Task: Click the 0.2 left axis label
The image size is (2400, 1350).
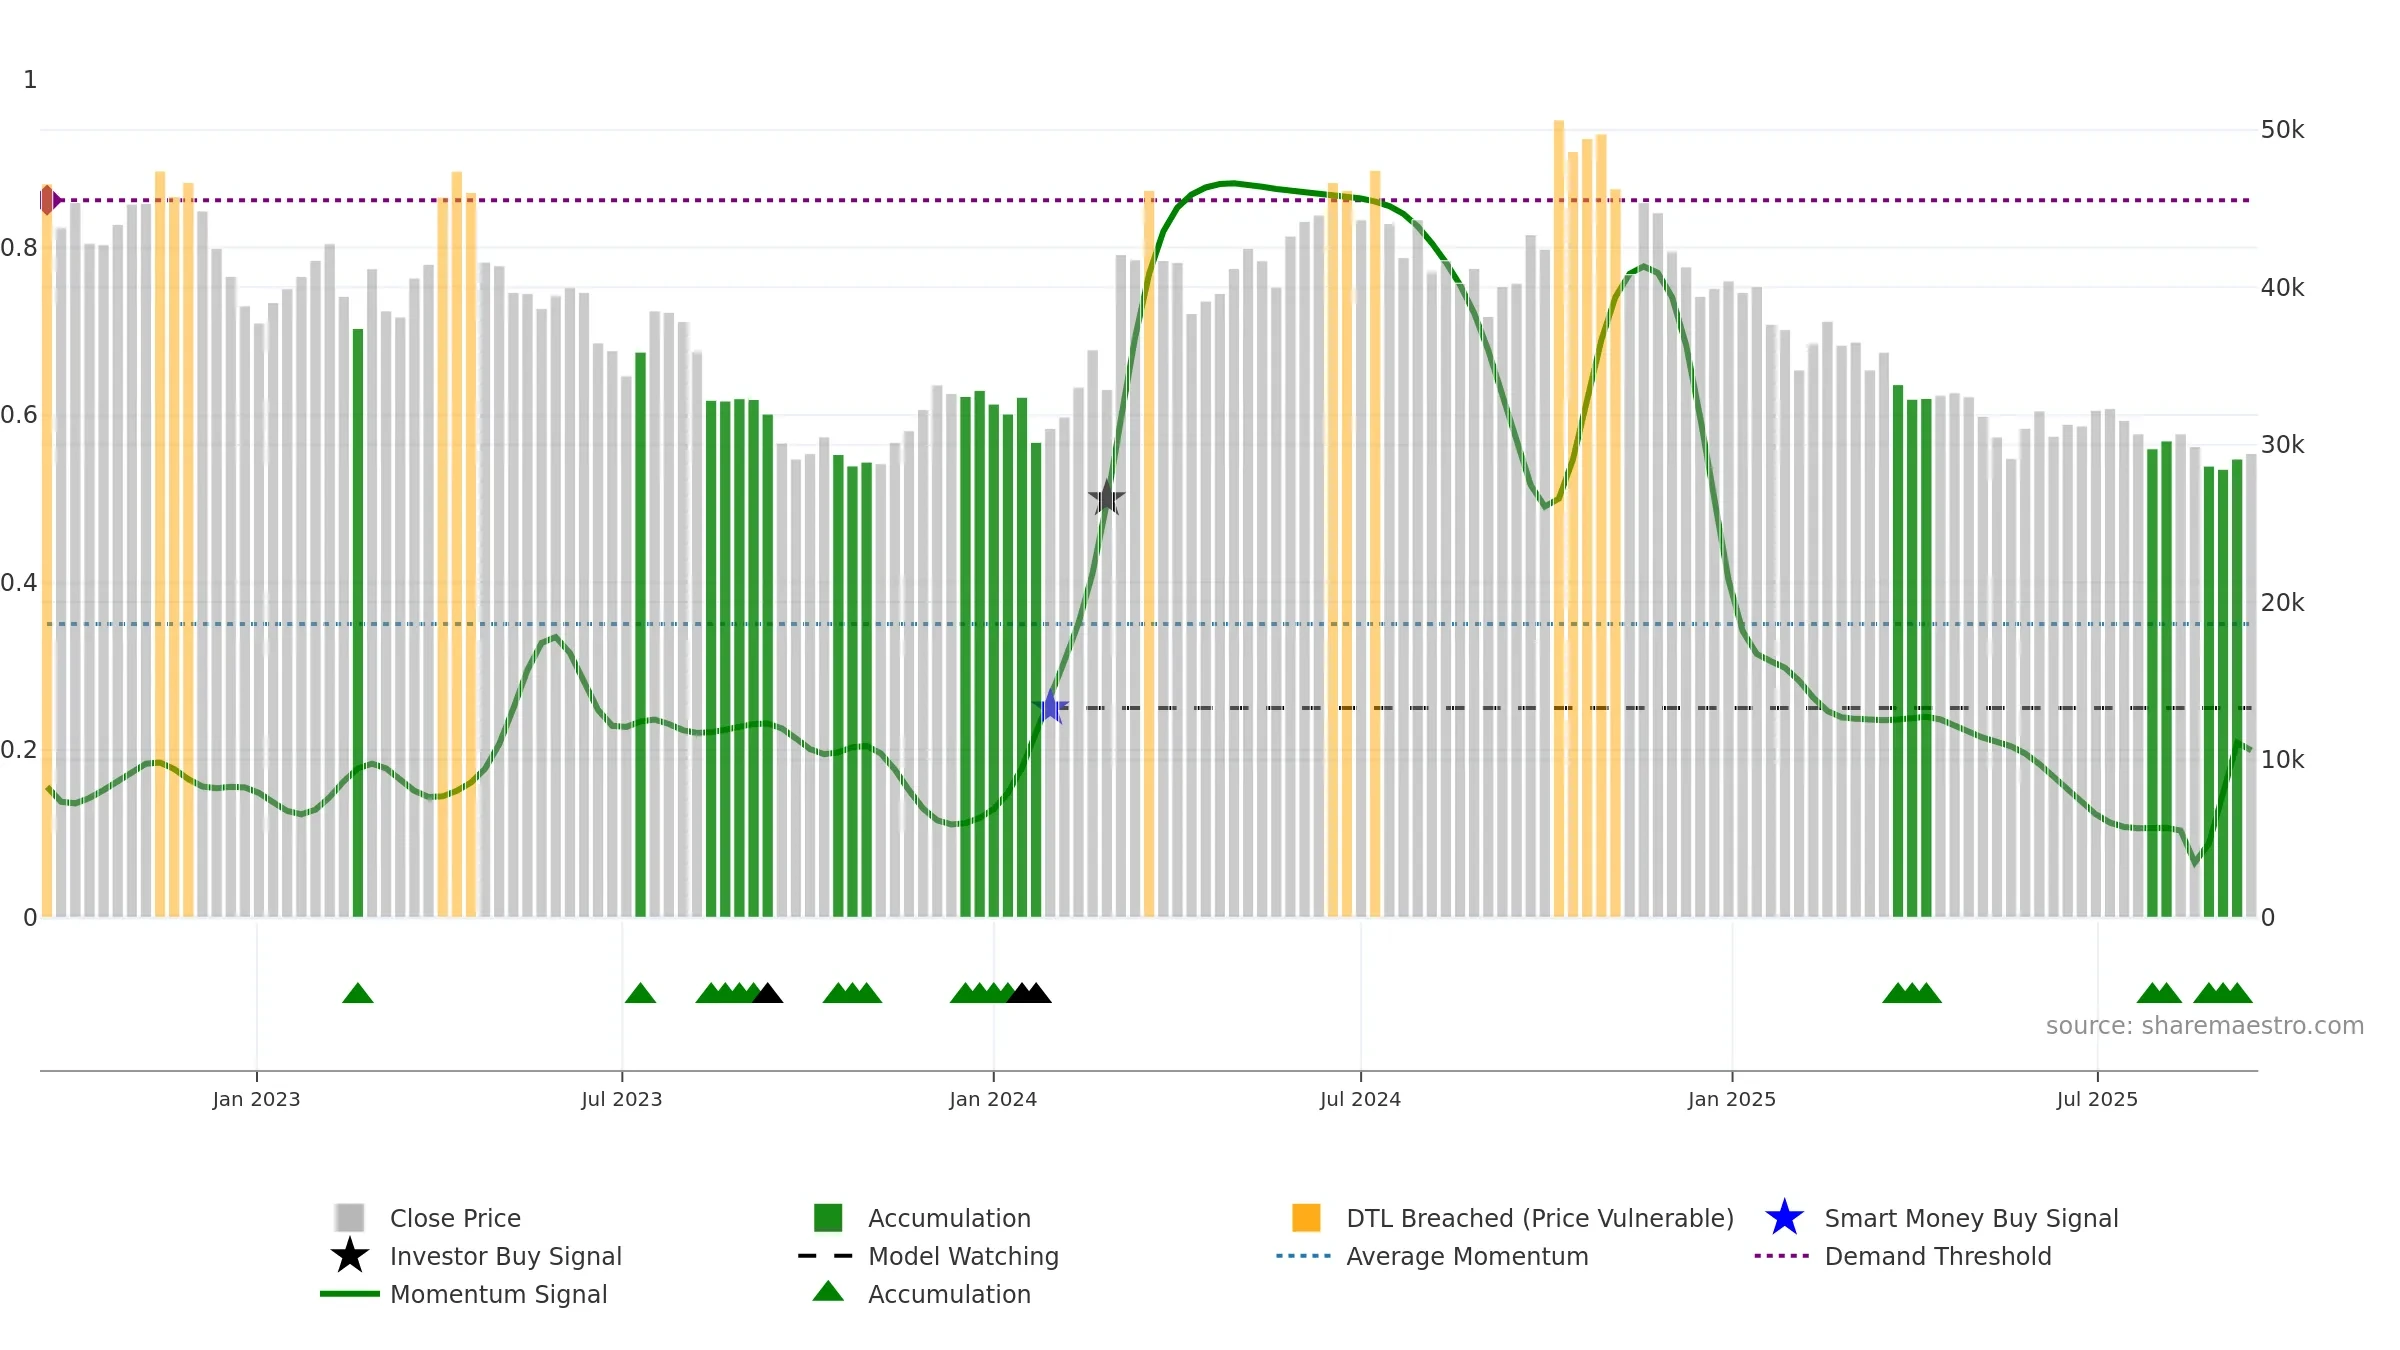Action: click(19, 749)
